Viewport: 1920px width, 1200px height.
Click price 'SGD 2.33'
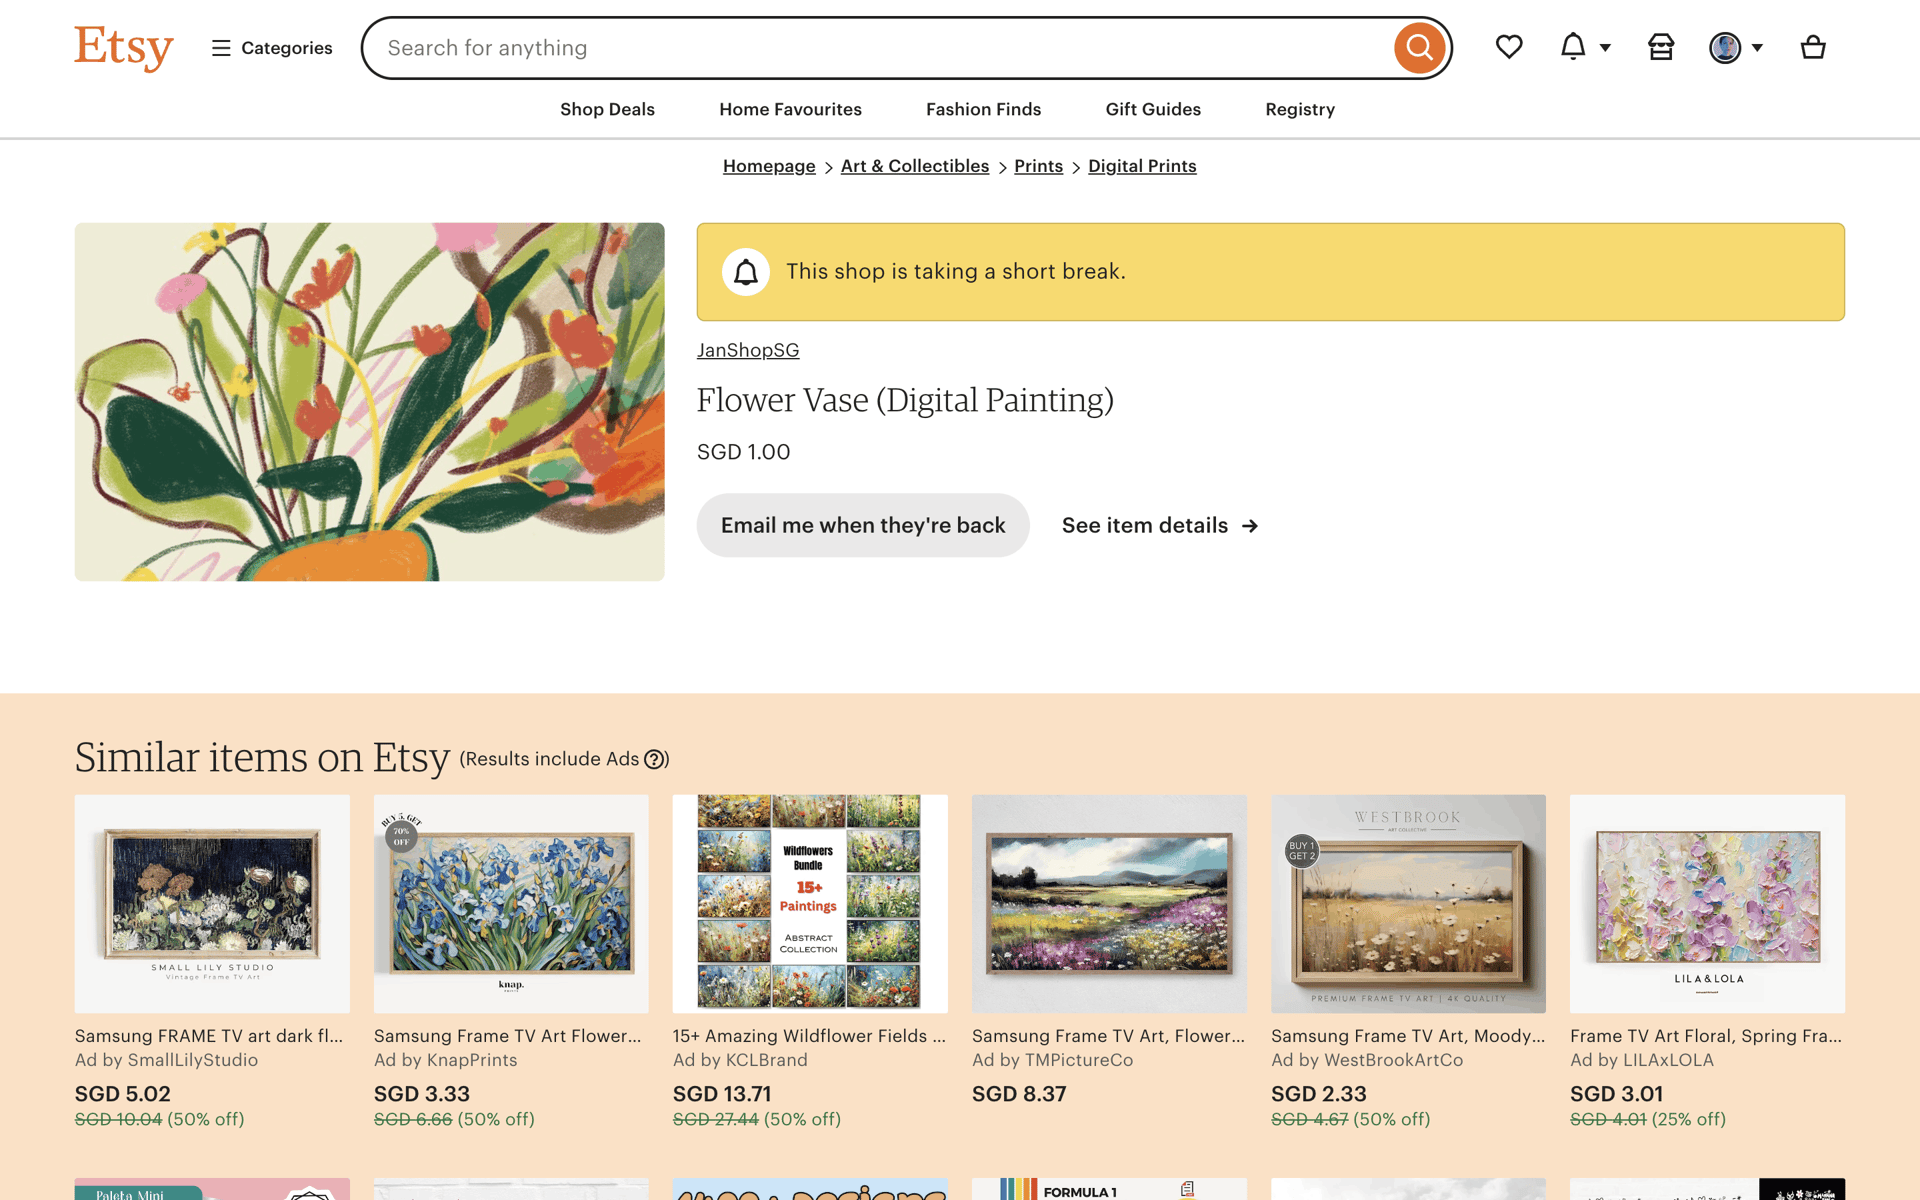(1319, 1094)
